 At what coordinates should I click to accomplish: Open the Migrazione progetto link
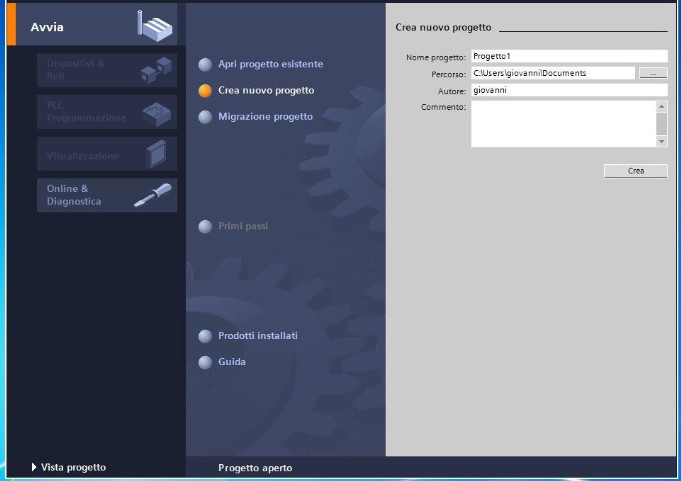[265, 117]
